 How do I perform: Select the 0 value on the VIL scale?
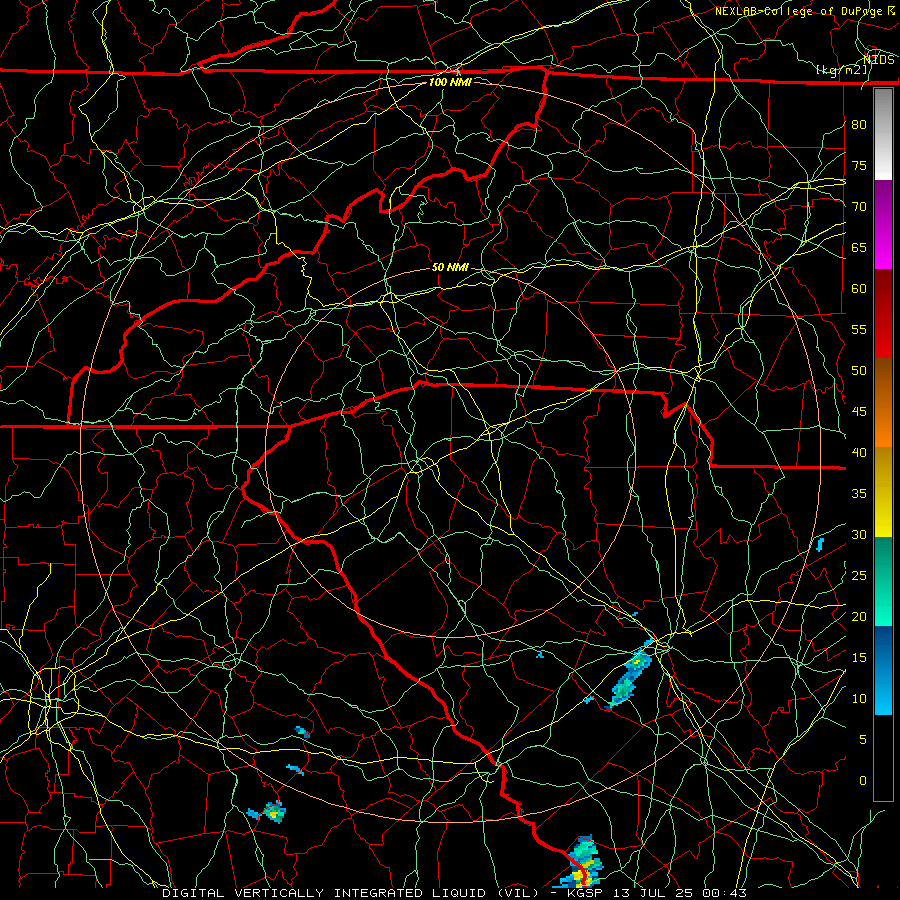(x=863, y=781)
